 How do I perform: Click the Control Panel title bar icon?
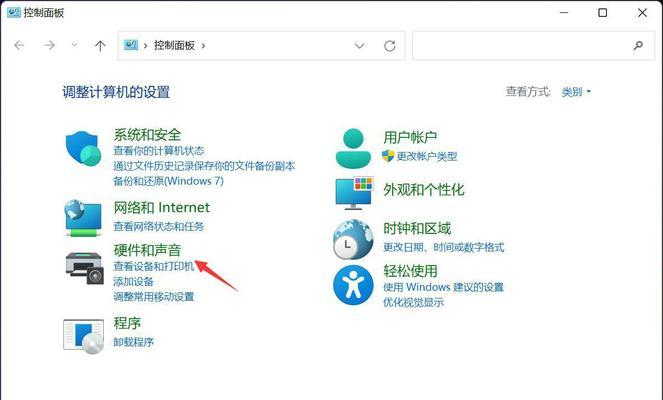14,13
